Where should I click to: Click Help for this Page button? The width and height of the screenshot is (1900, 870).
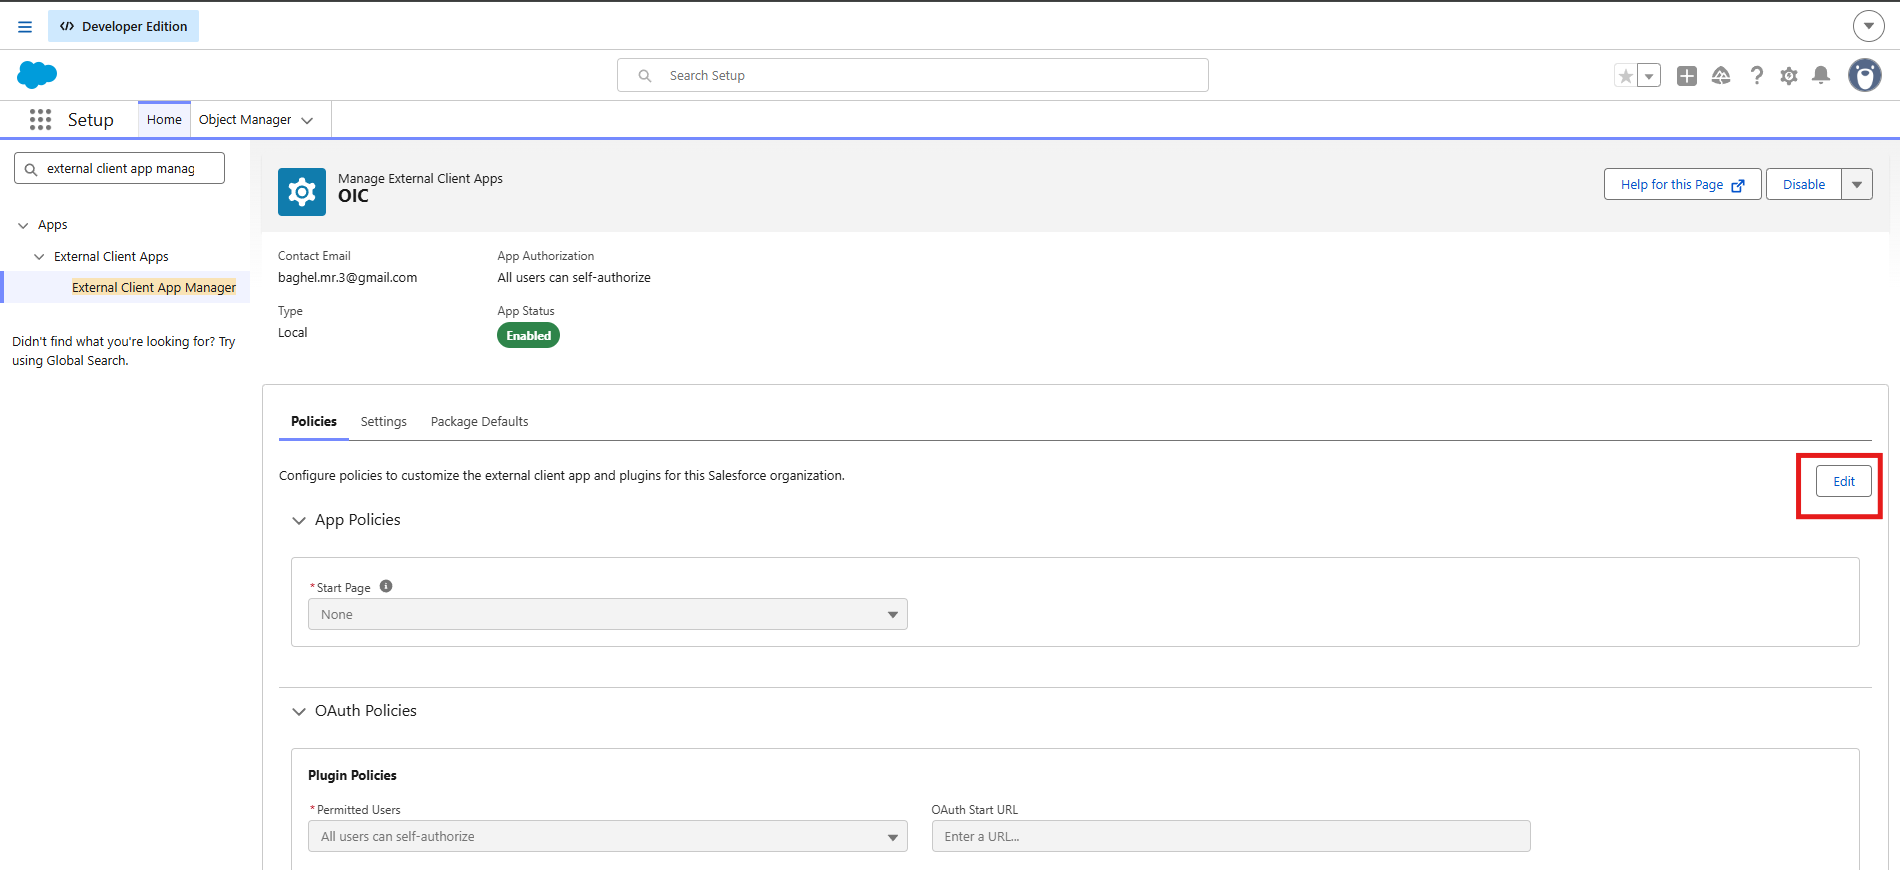[1683, 184]
